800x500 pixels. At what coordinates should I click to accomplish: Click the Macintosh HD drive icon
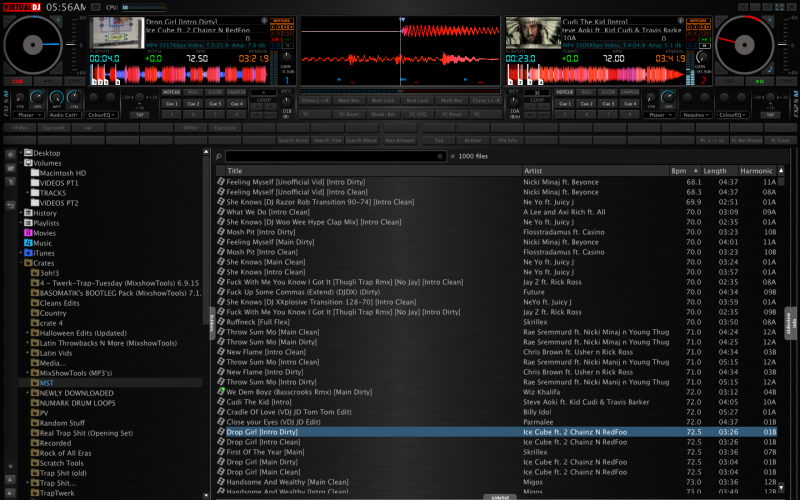point(35,173)
